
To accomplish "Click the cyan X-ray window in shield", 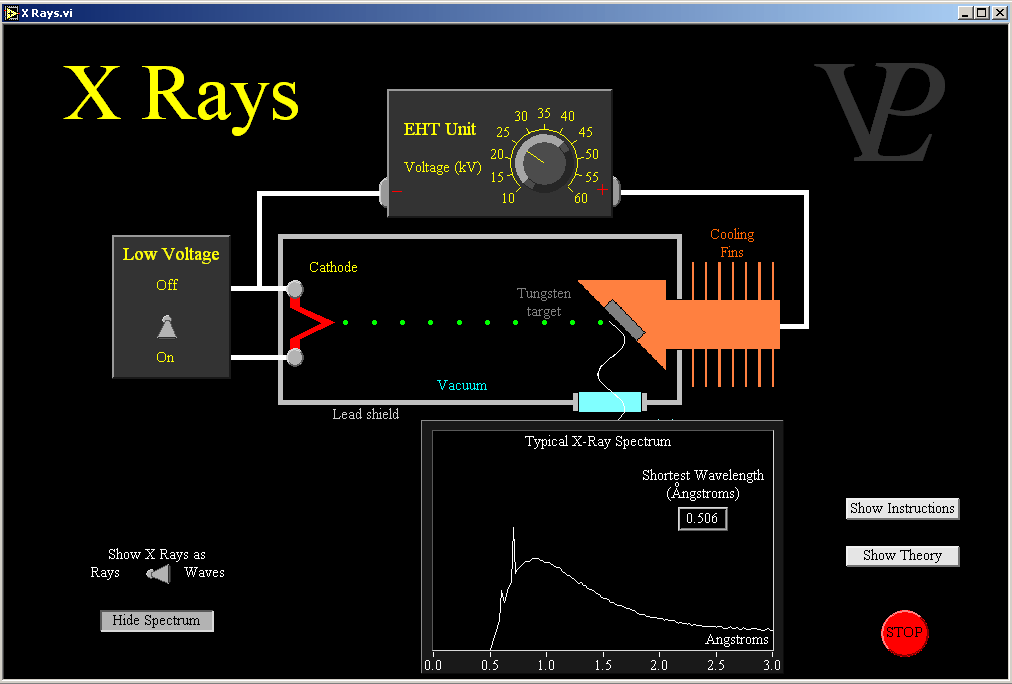I will pyautogui.click(x=610, y=402).
